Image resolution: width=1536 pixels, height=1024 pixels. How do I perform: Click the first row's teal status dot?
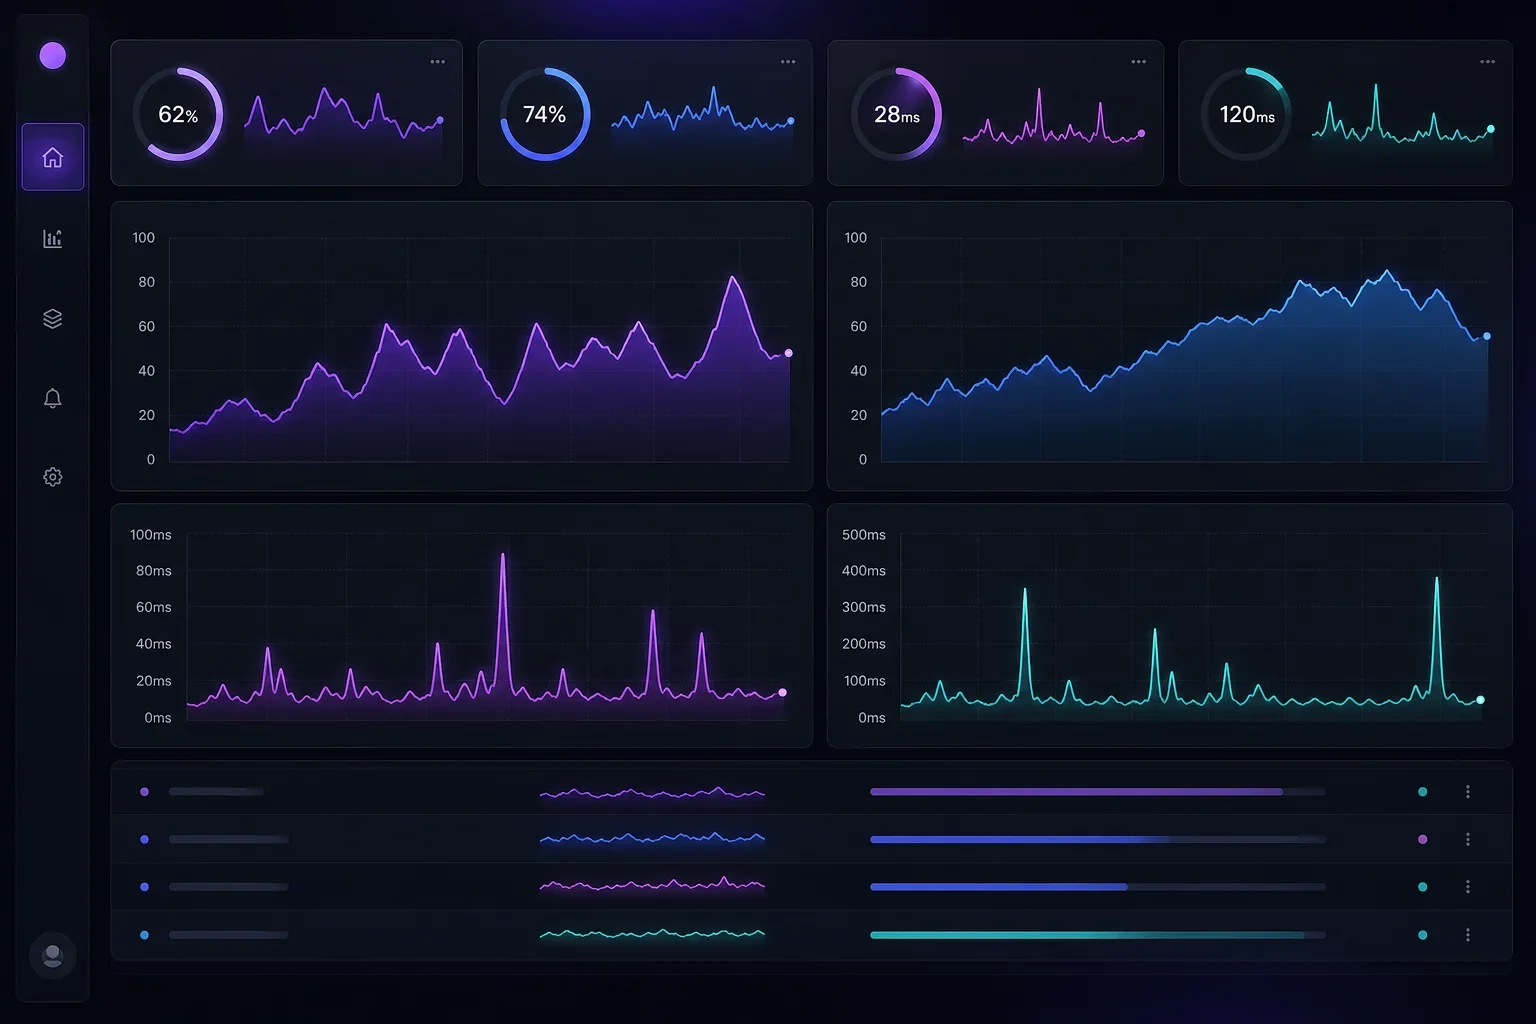[1423, 792]
